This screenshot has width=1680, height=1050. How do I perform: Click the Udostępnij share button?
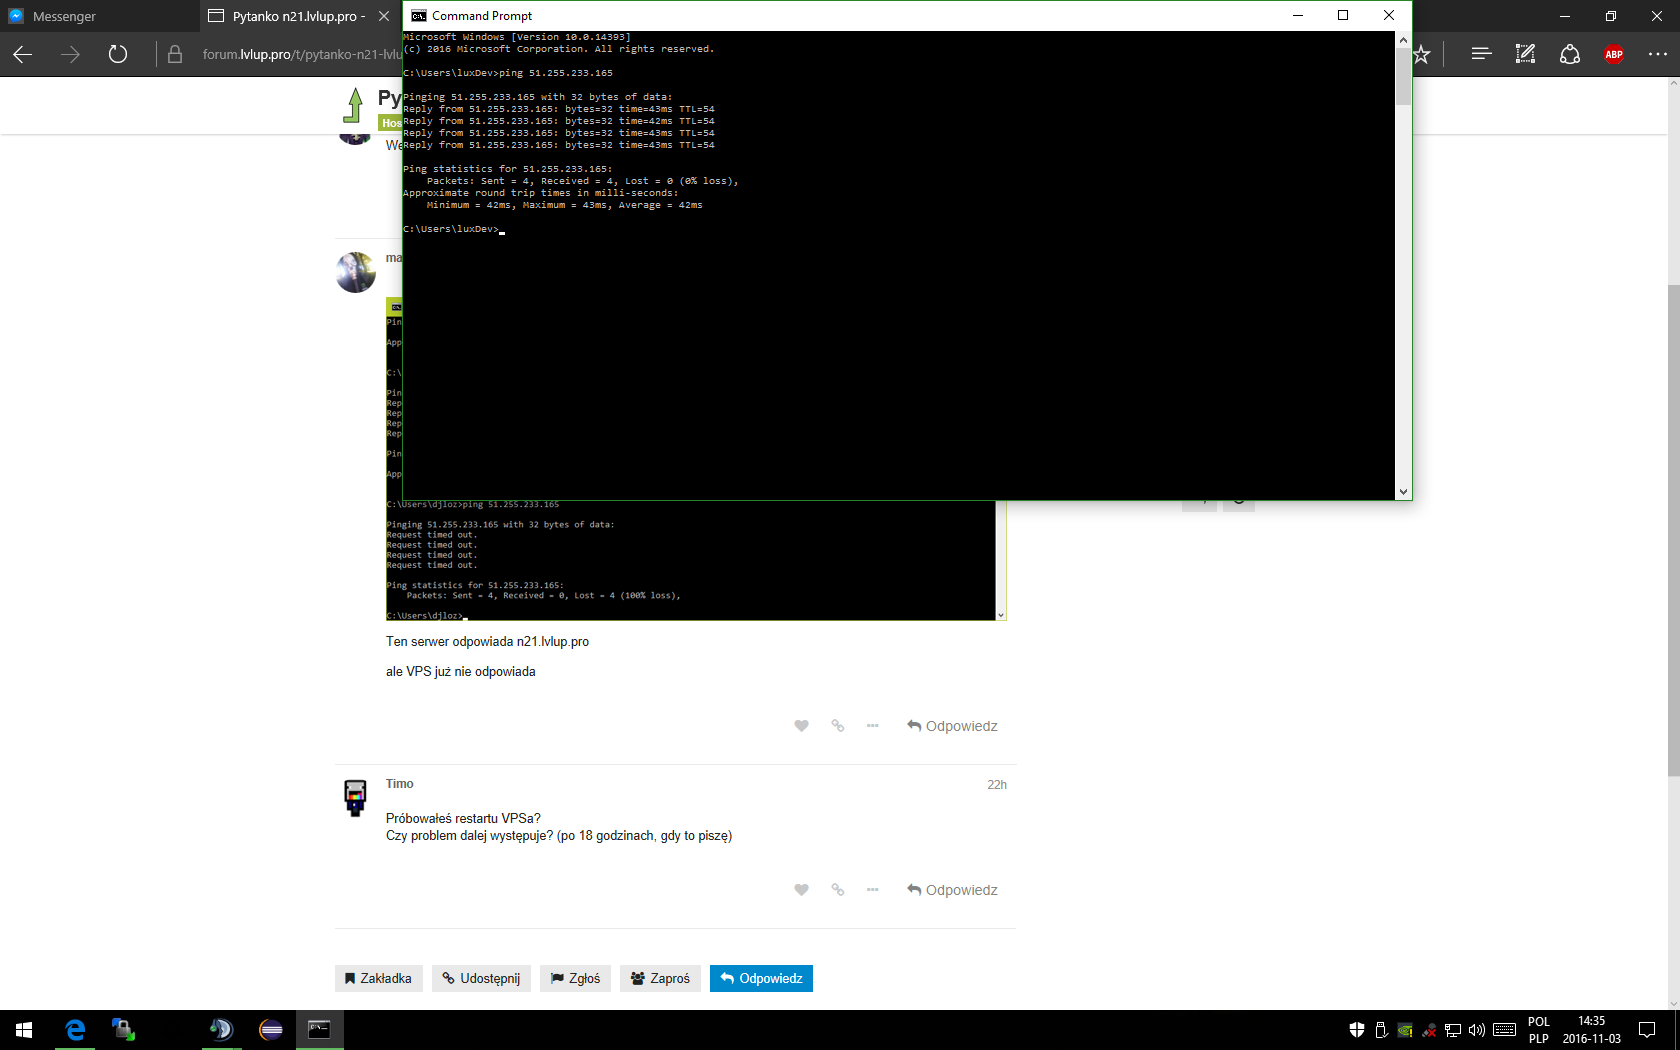click(x=481, y=978)
